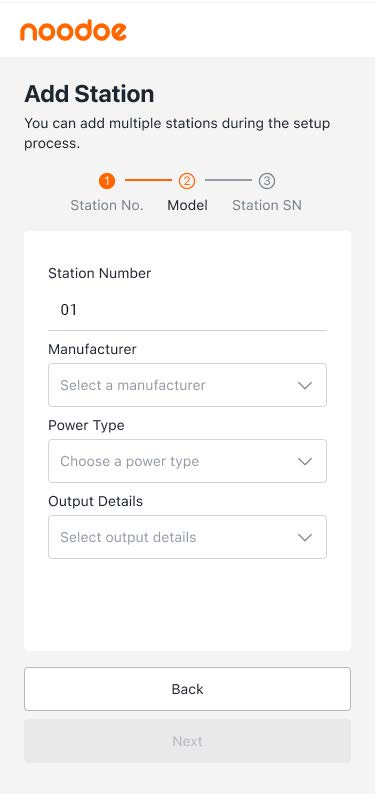Viewport: 375px width, 794px height.
Task: Click the Power Type chevron arrow
Action: click(x=305, y=461)
